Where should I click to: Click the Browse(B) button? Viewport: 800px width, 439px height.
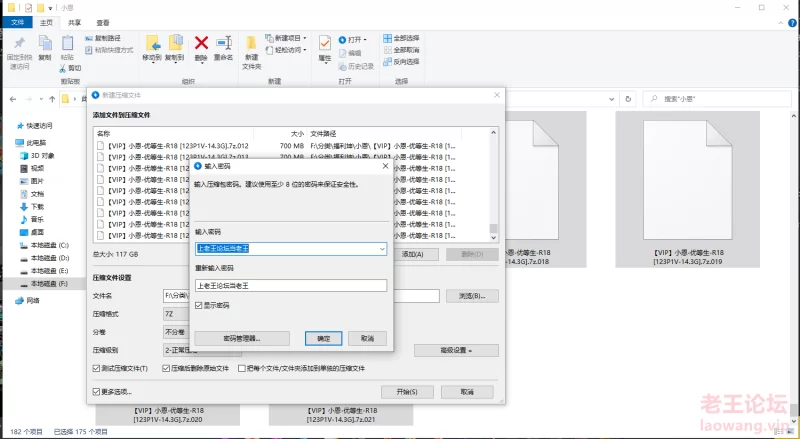[x=472, y=296]
